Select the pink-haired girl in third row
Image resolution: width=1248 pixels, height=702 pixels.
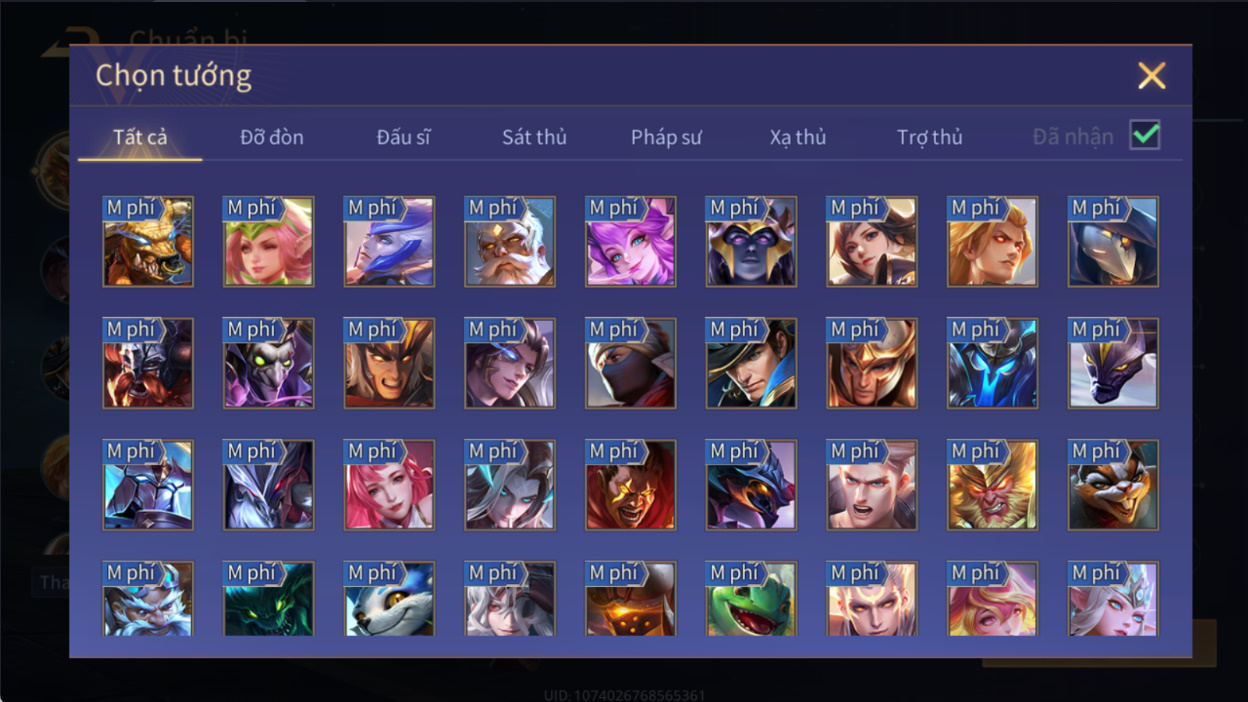389,486
